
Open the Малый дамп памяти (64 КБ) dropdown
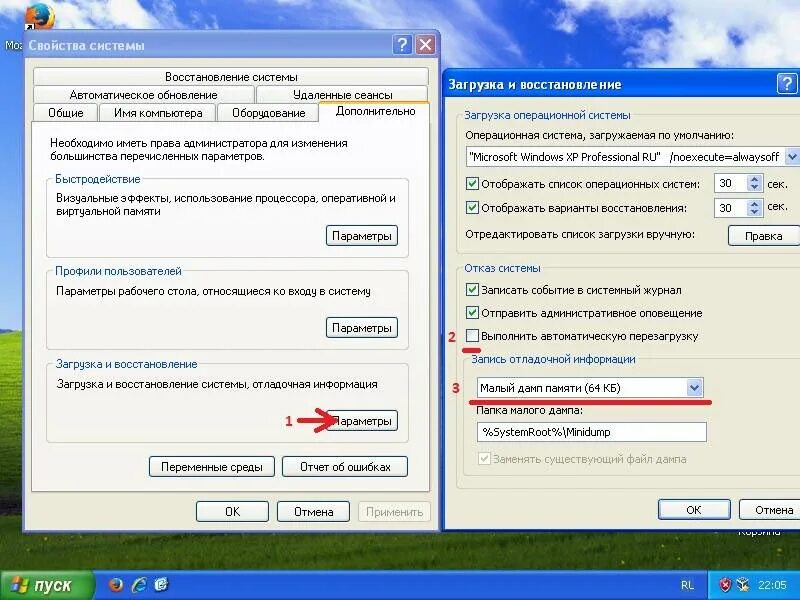(x=694, y=388)
